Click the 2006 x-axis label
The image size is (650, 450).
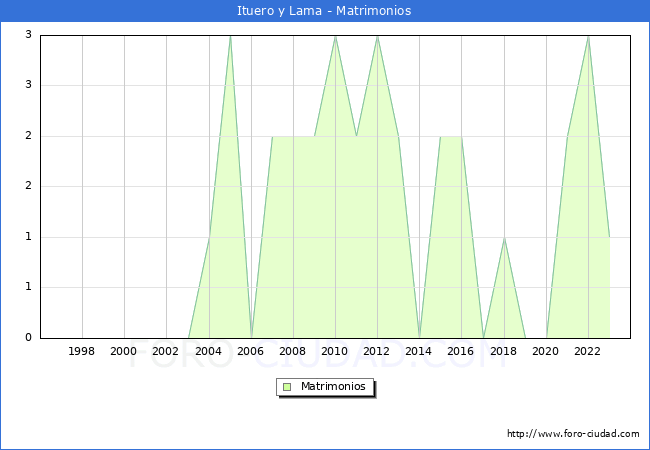250,351
